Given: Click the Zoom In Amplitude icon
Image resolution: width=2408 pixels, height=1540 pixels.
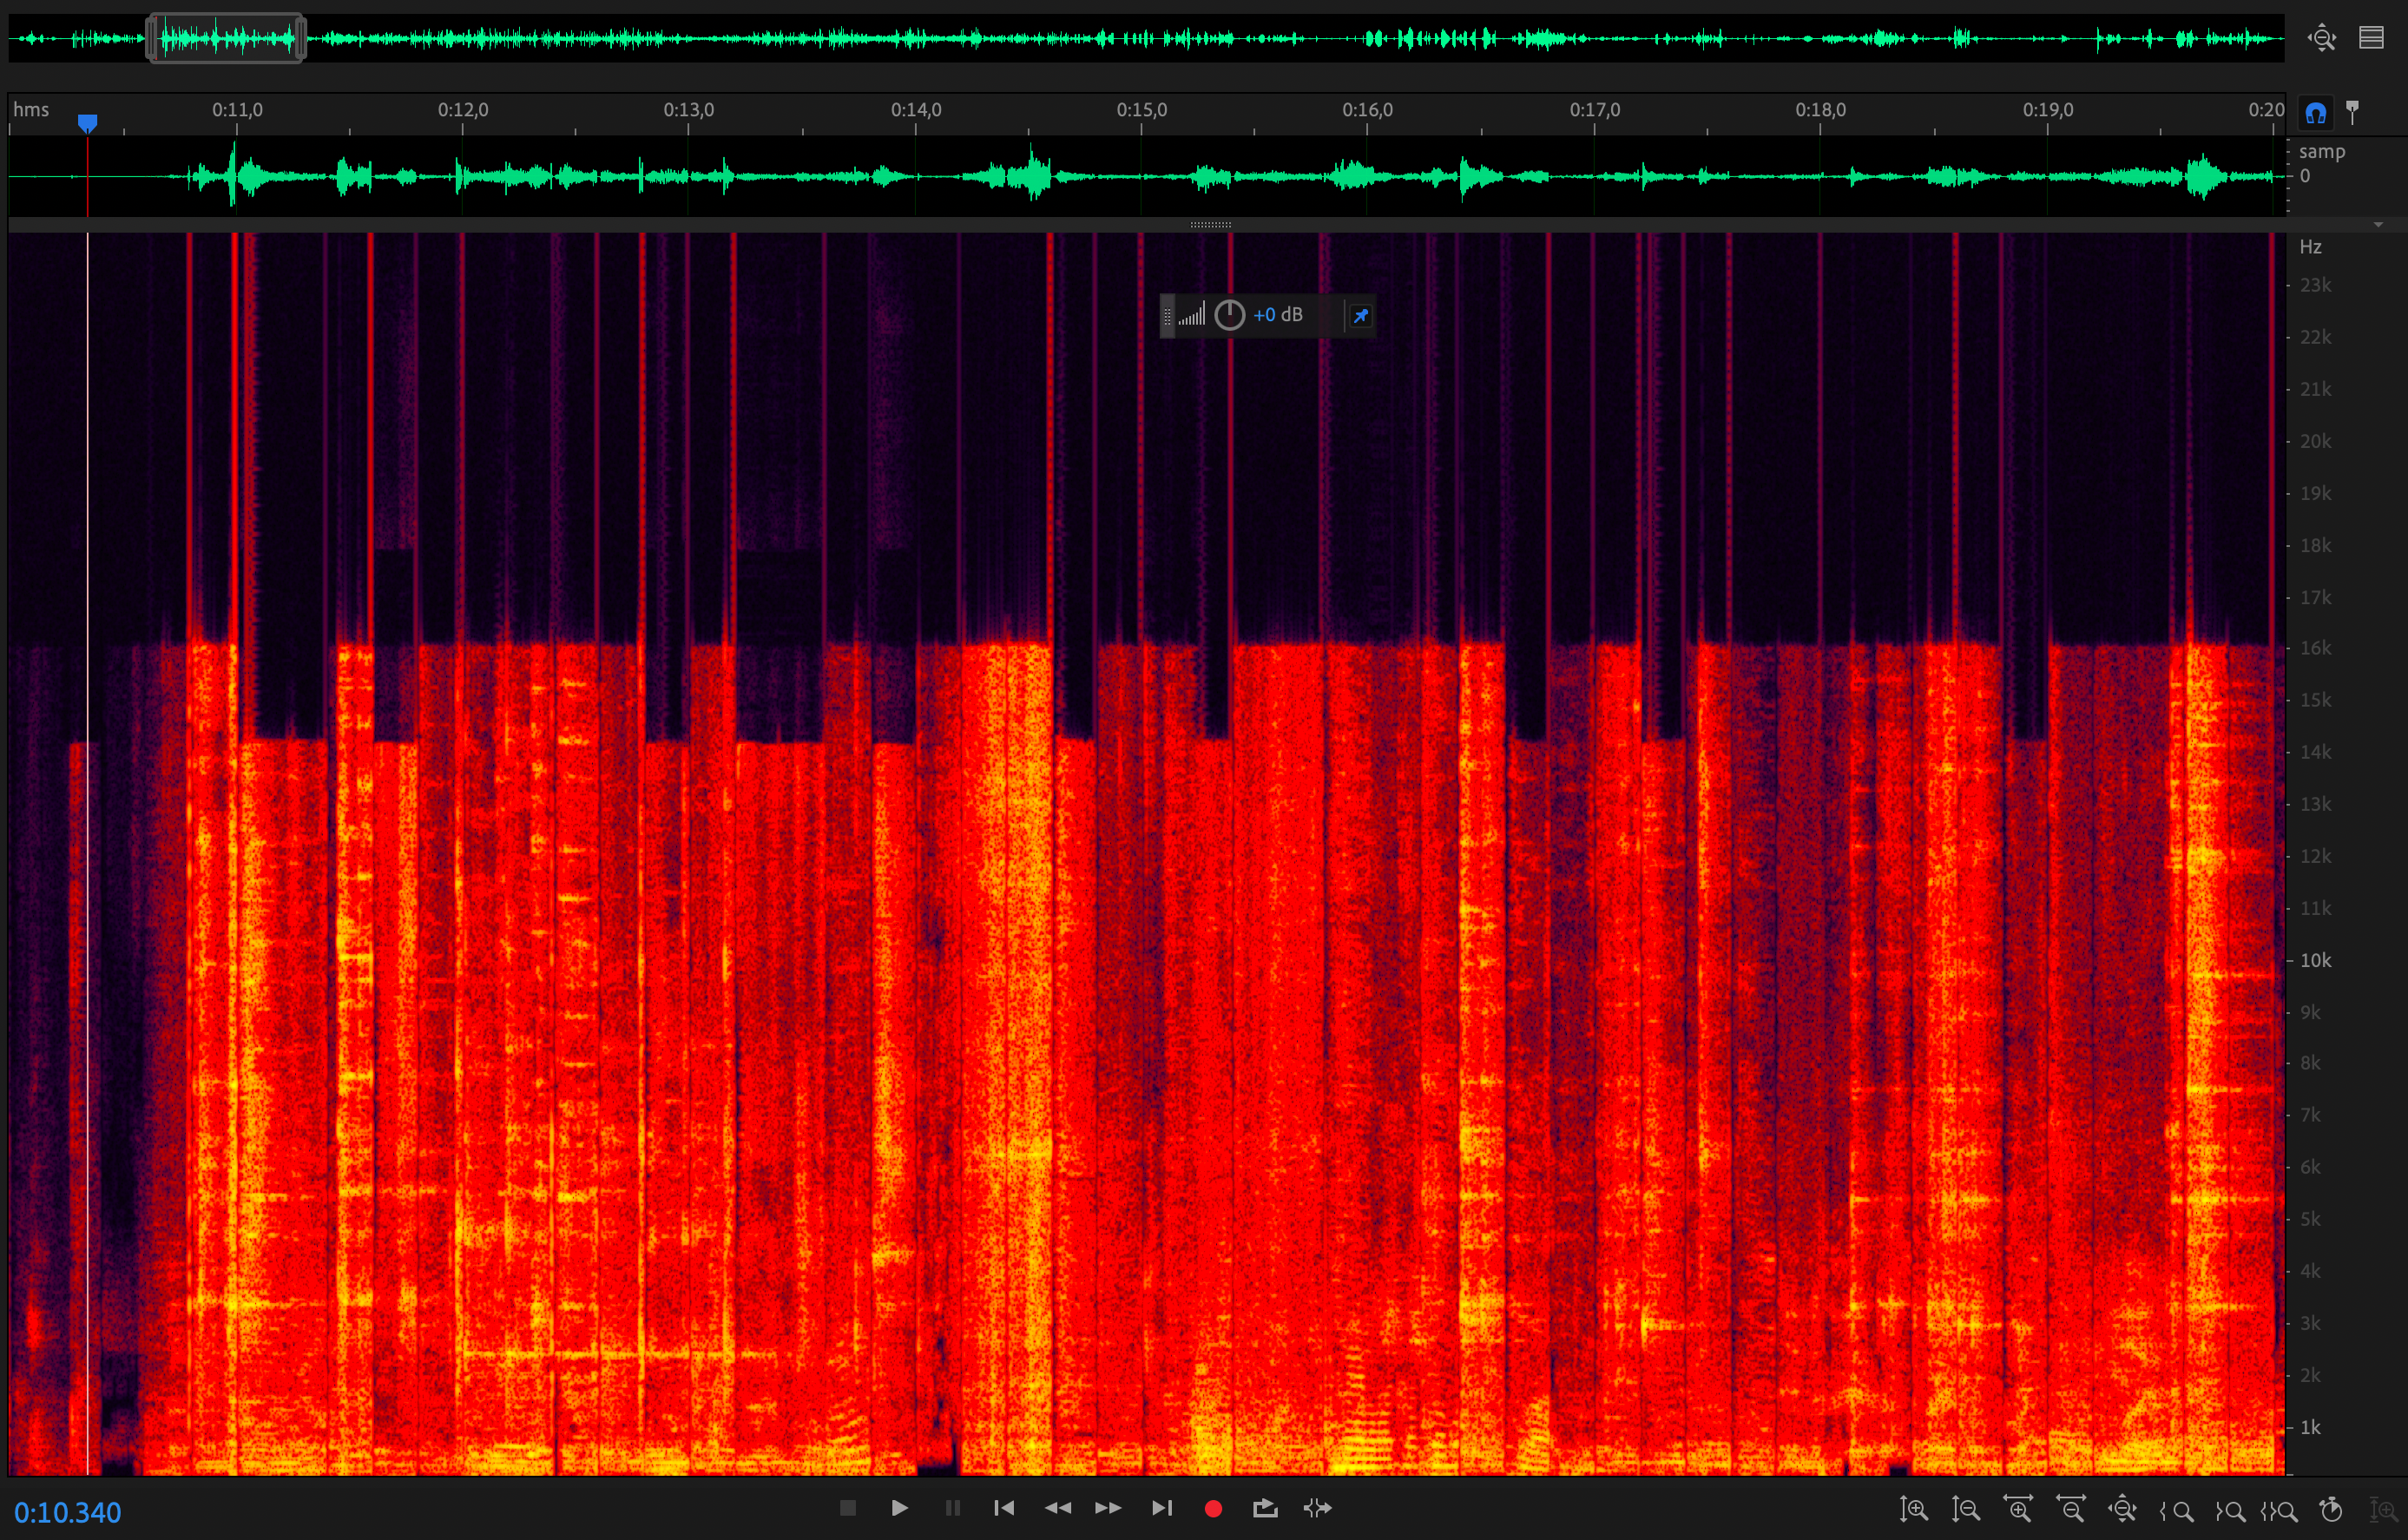Looking at the screenshot, I should click(x=1913, y=1509).
